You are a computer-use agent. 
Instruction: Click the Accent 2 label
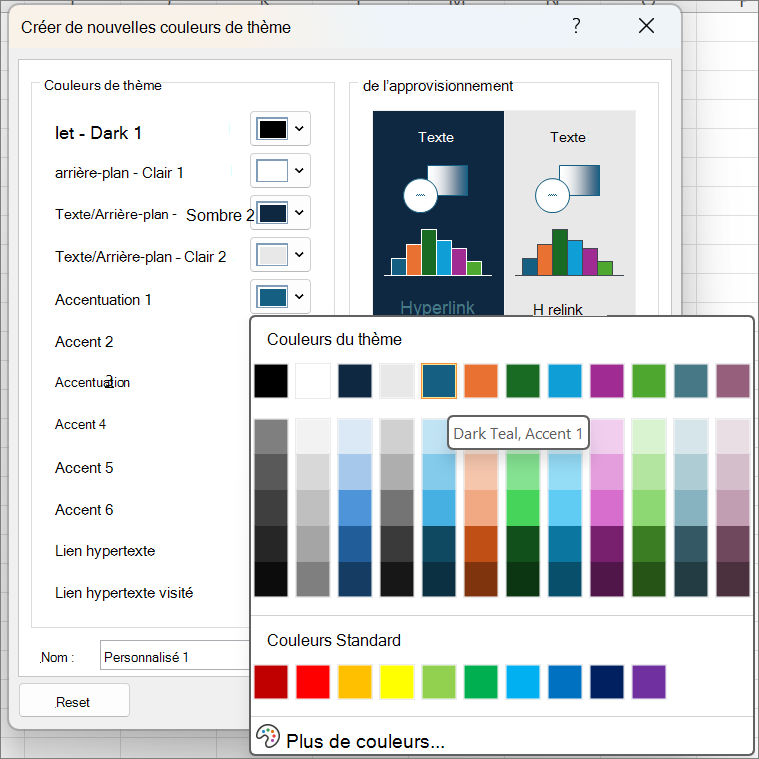84,342
